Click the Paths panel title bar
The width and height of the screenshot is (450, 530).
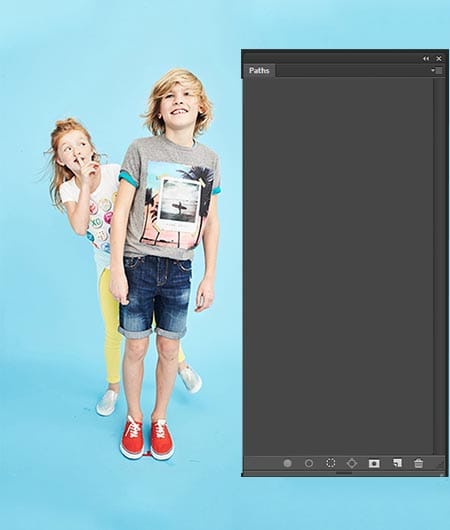click(x=331, y=58)
